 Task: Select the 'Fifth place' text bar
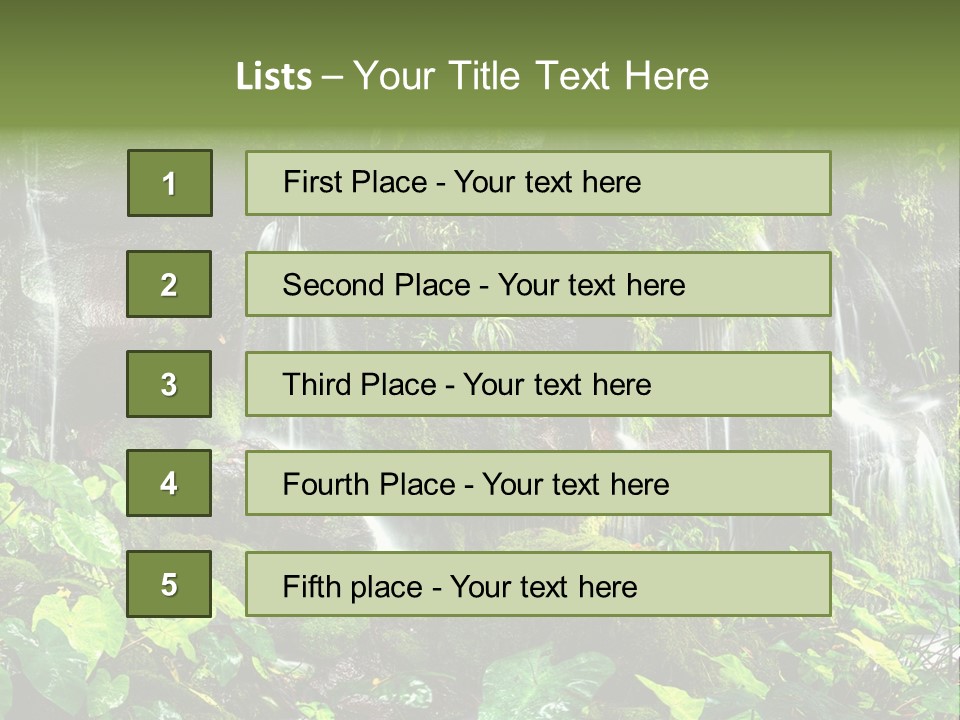[538, 584]
